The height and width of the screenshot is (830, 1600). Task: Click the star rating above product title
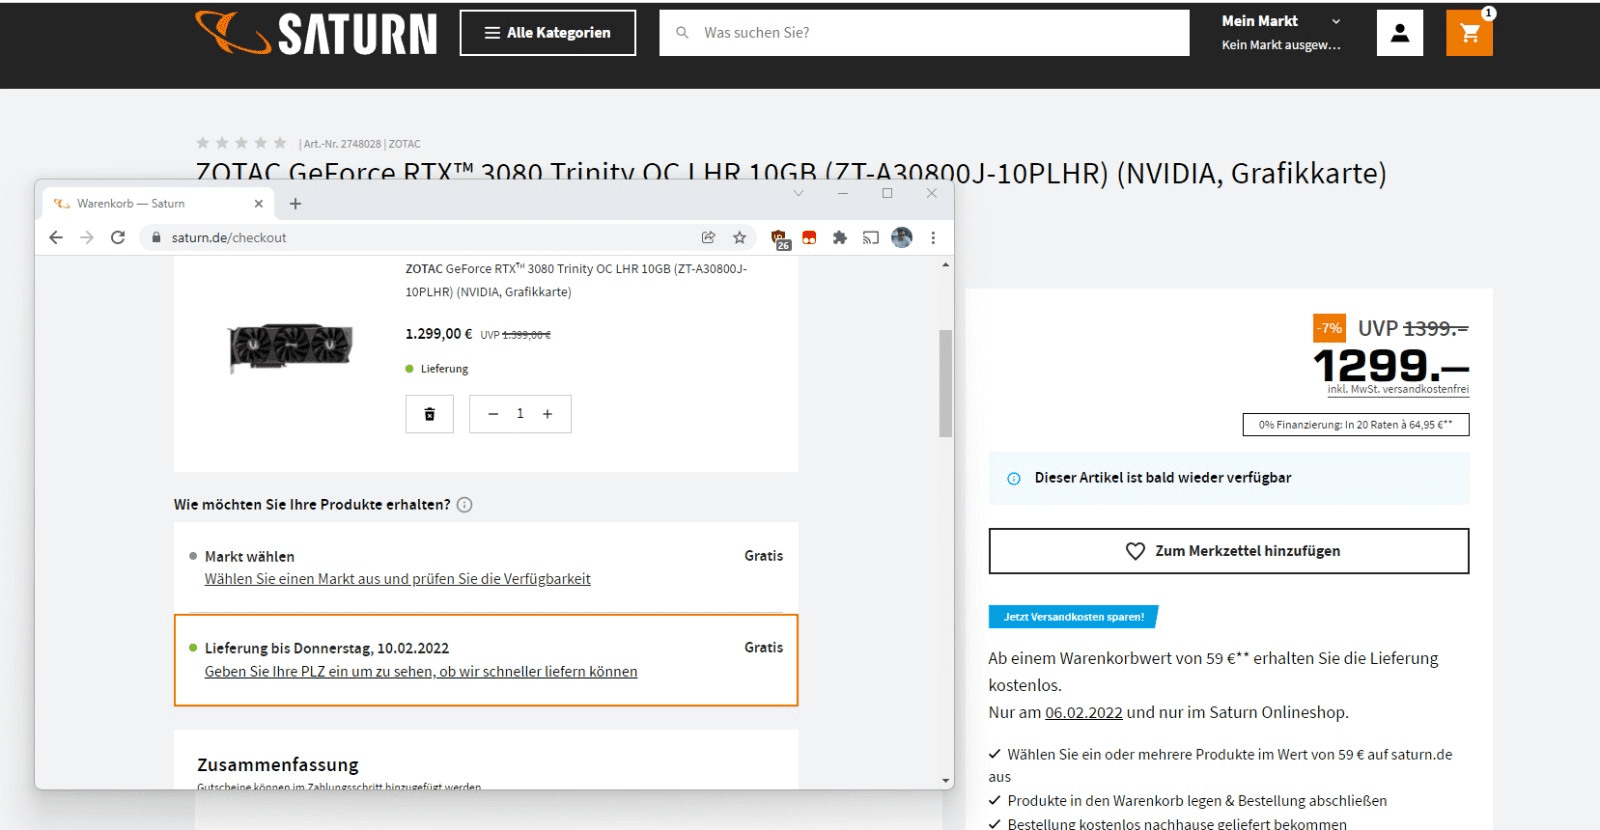coord(241,143)
